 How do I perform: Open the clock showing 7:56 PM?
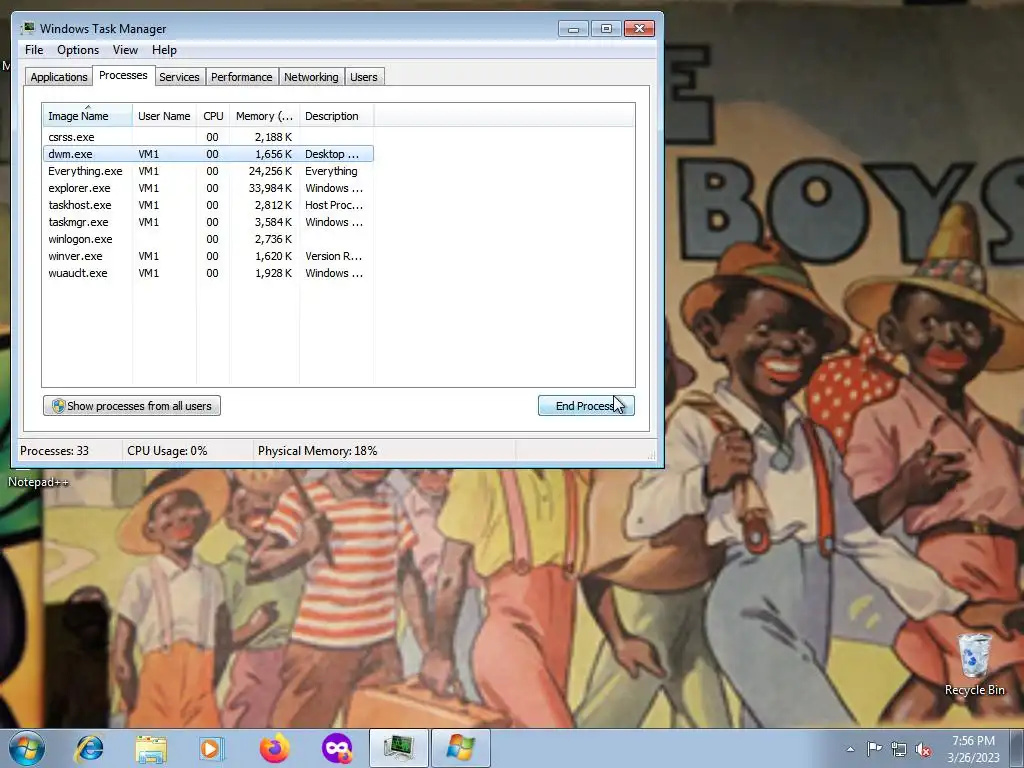click(973, 749)
